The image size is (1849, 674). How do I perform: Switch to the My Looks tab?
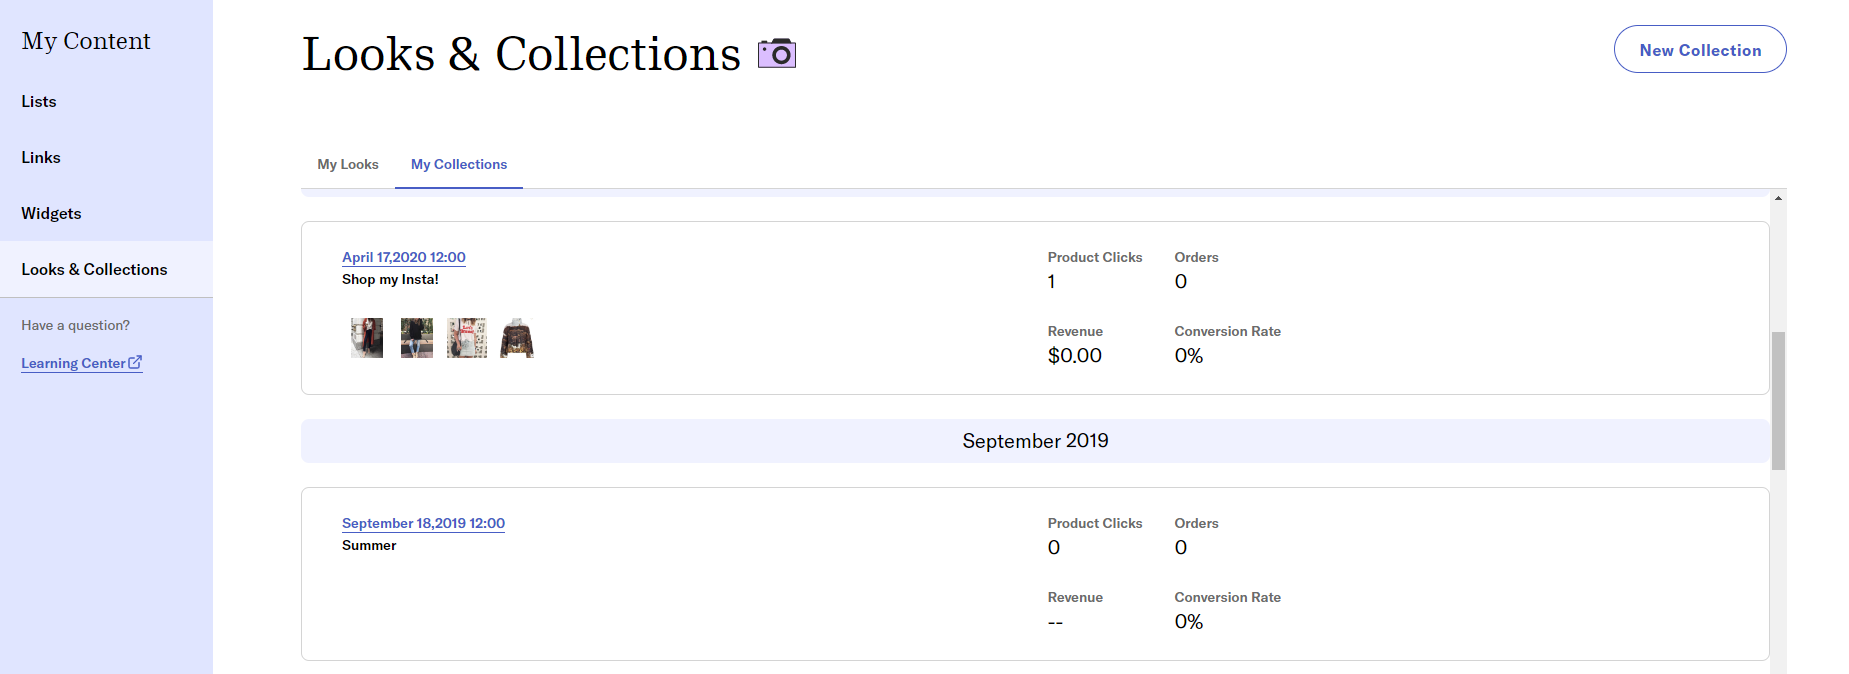click(348, 164)
